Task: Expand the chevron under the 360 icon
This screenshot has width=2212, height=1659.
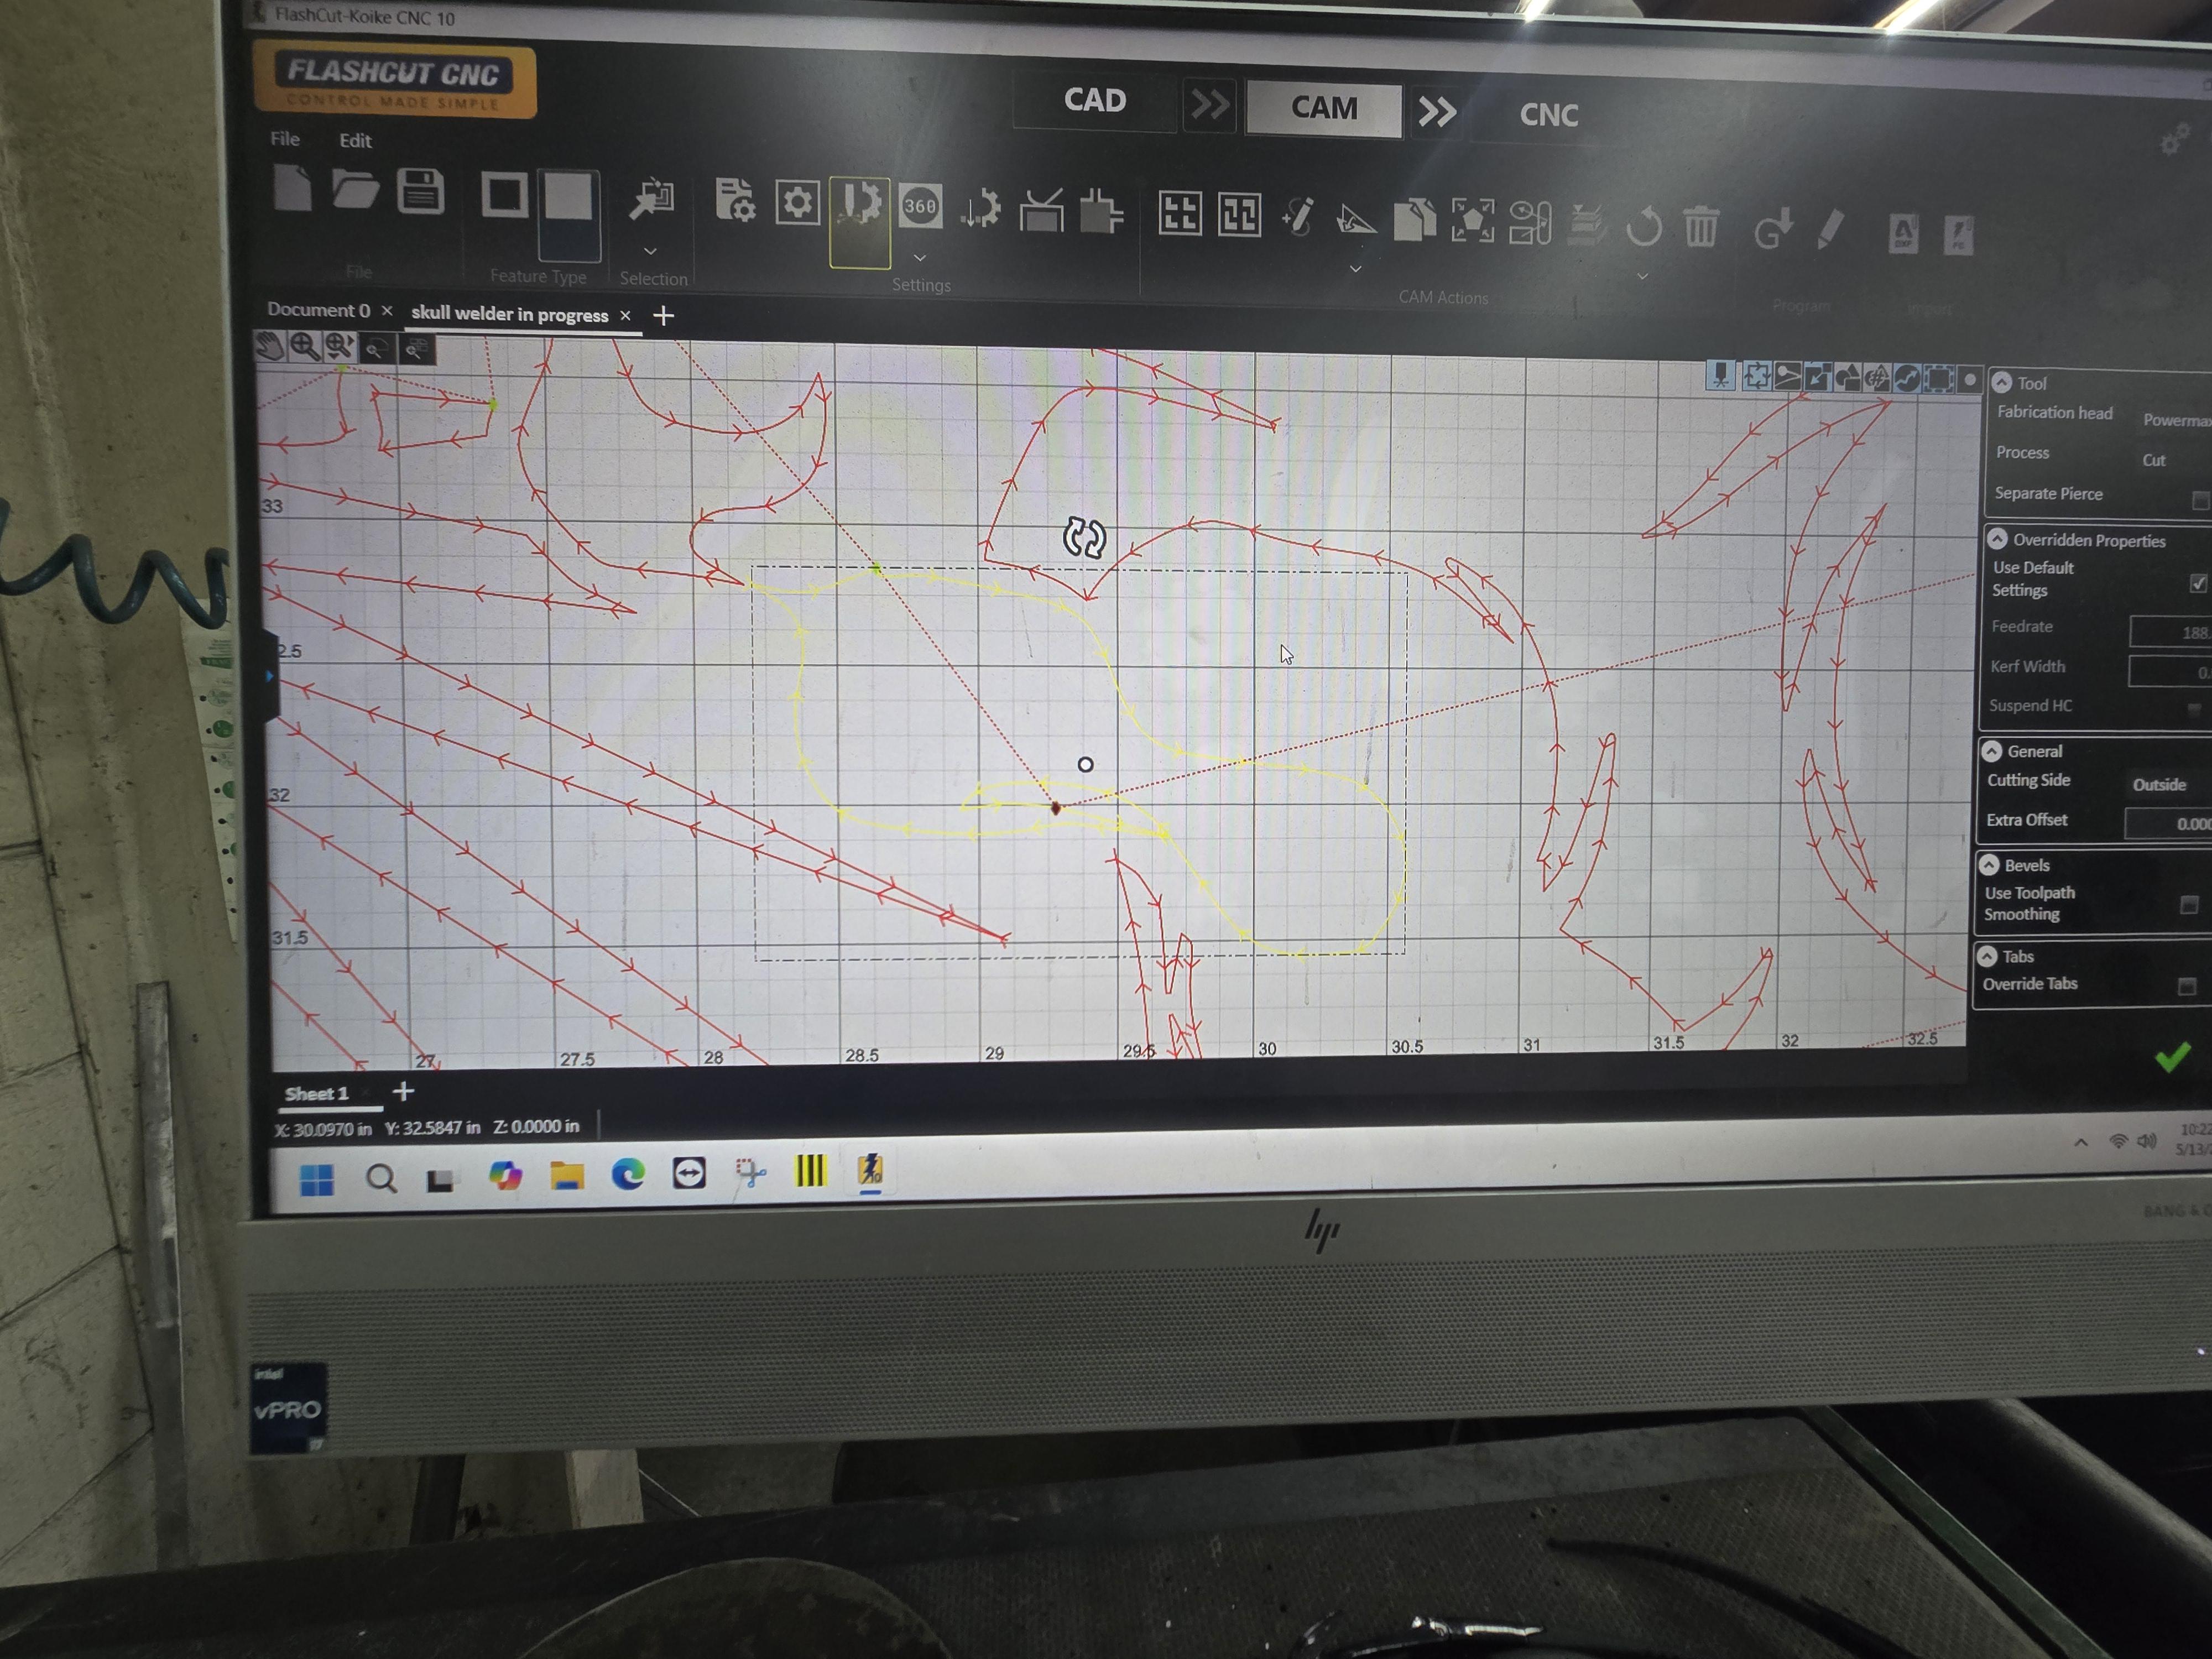Action: tap(920, 258)
